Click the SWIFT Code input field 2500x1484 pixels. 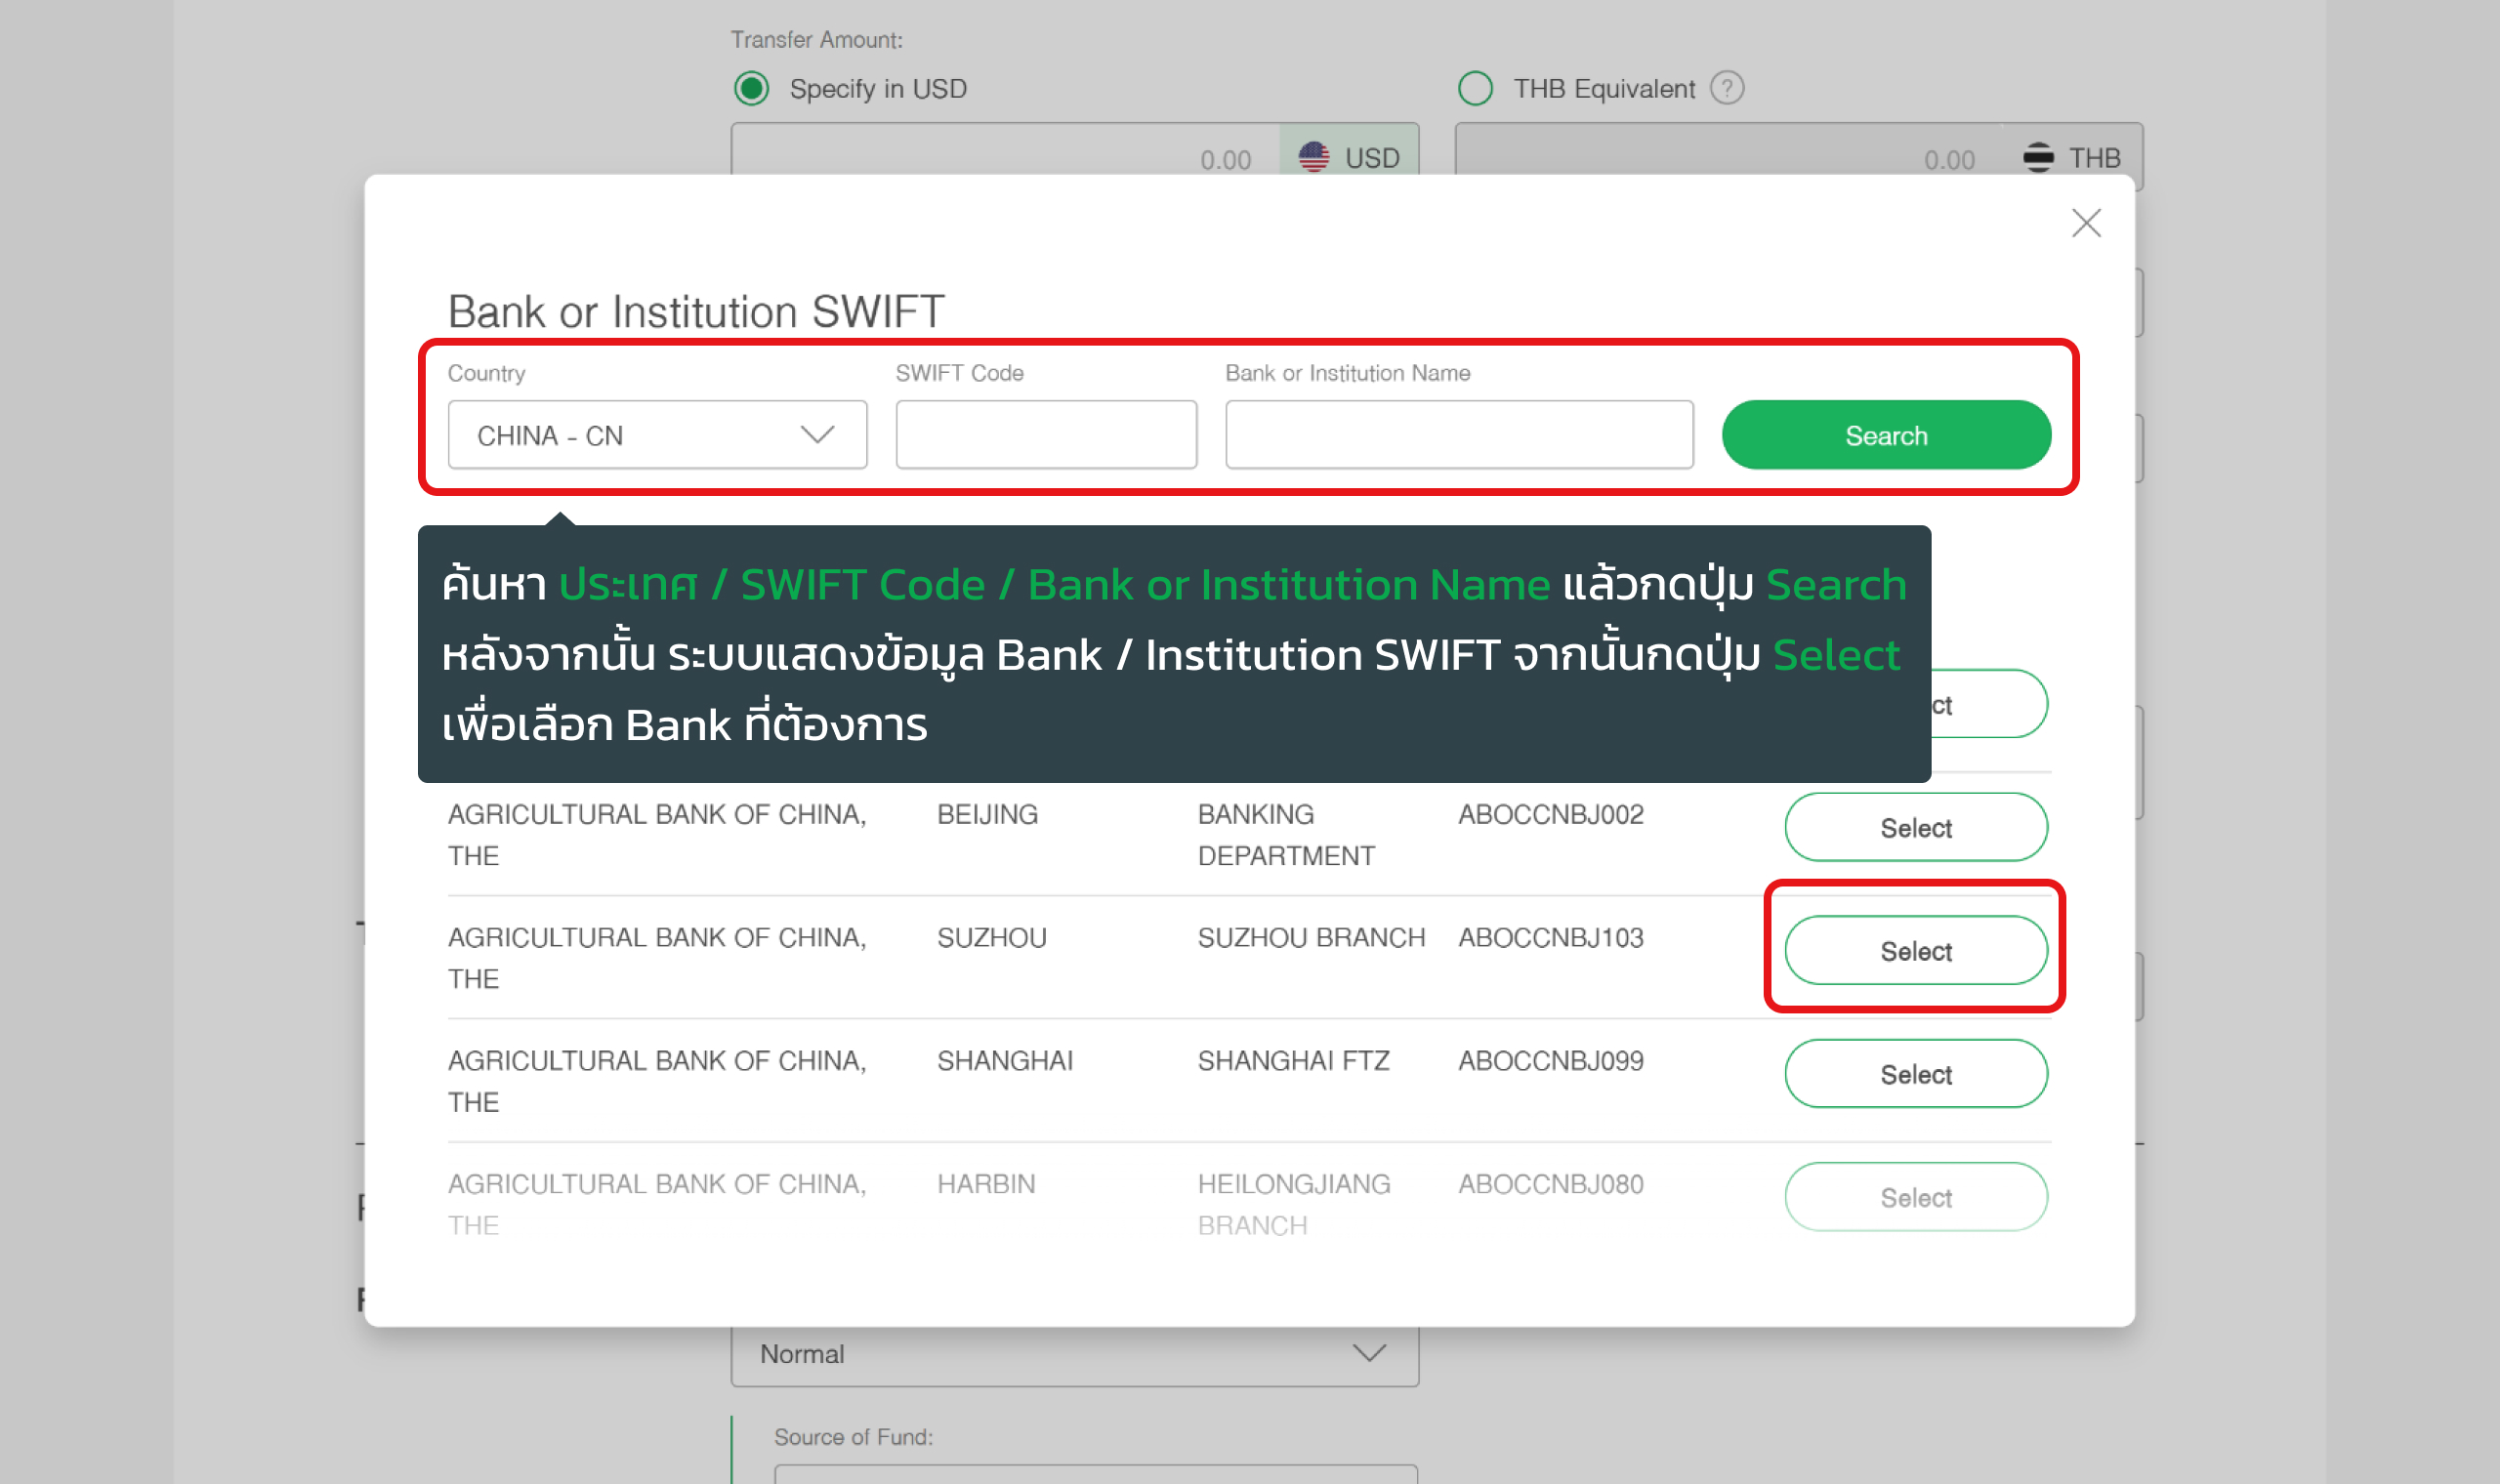[x=1046, y=435]
